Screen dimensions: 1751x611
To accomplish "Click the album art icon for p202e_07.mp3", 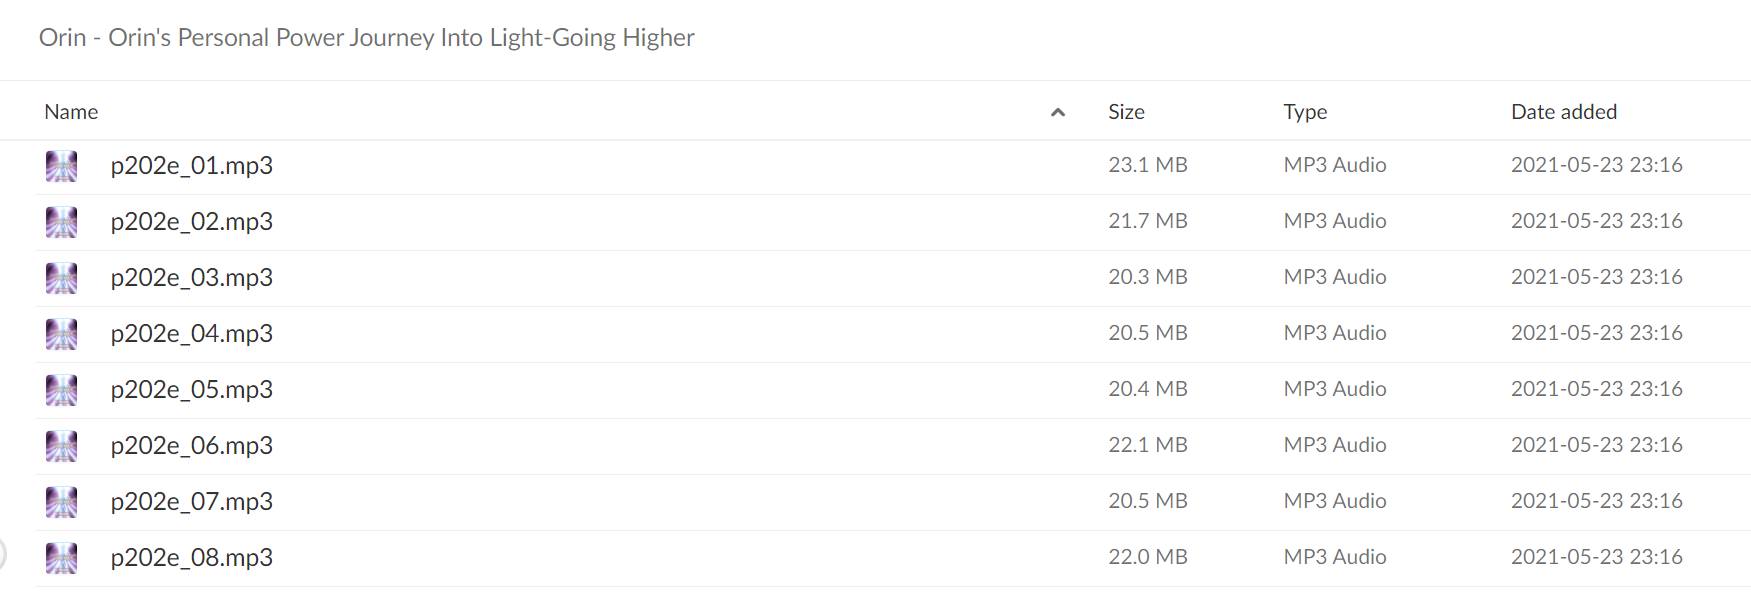I will [61, 502].
